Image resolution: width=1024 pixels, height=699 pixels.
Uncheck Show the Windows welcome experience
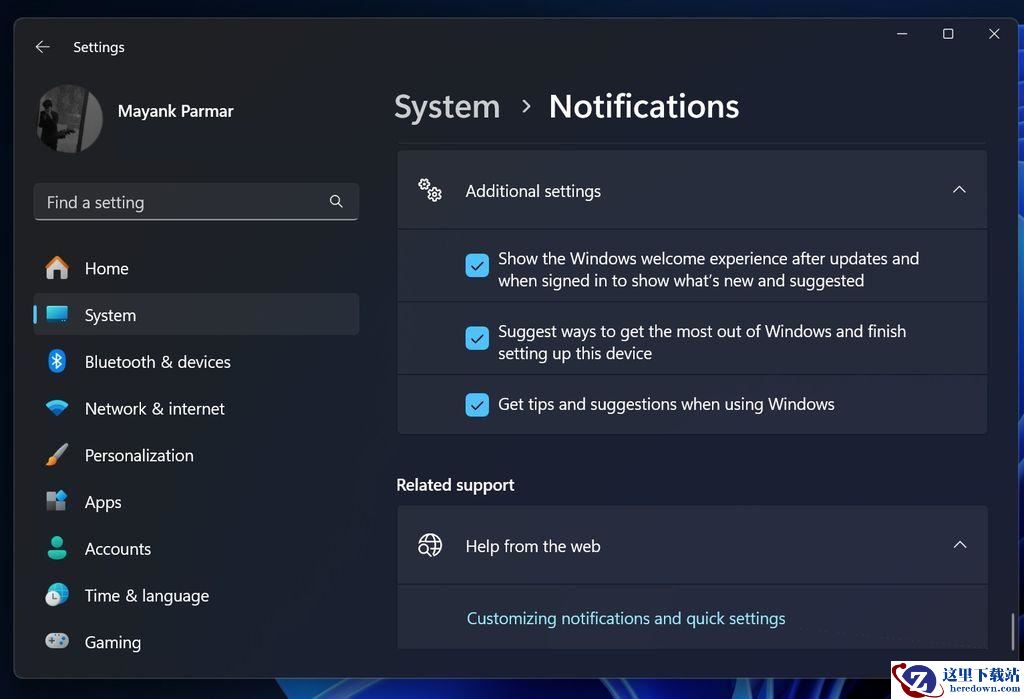(x=477, y=265)
